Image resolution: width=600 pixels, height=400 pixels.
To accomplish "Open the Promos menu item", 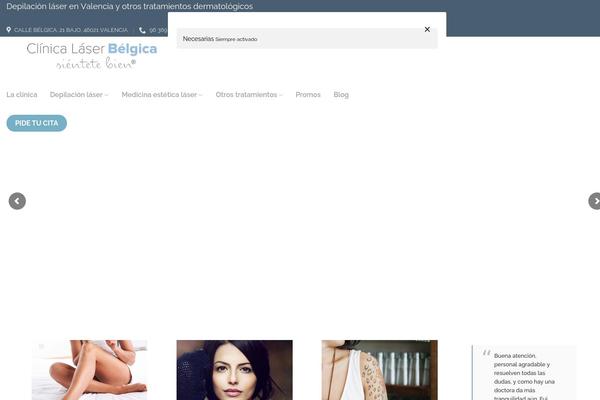I will 308,95.
